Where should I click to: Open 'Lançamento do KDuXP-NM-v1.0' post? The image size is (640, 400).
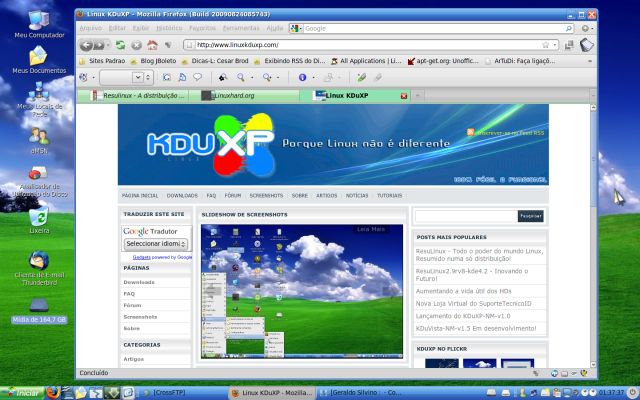coord(463,316)
